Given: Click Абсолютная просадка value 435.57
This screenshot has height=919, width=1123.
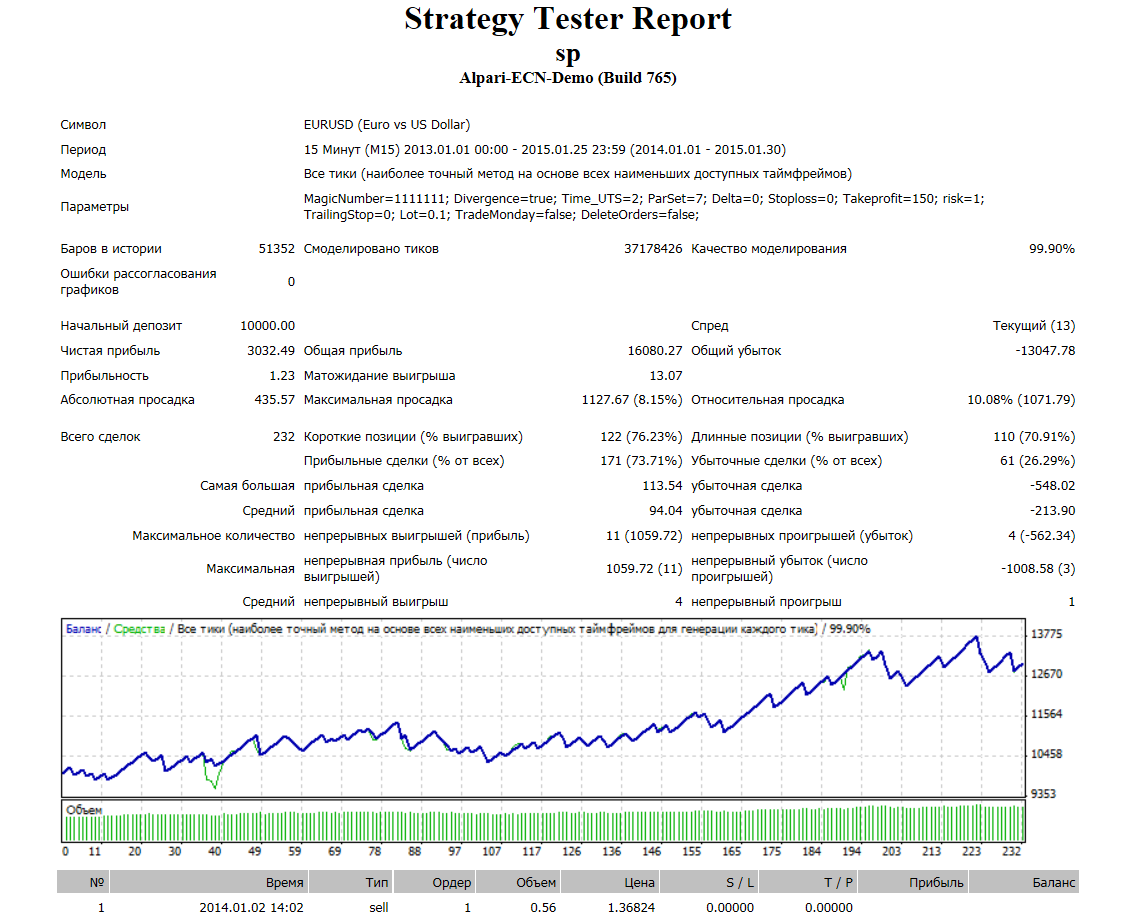Looking at the screenshot, I should tap(274, 400).
